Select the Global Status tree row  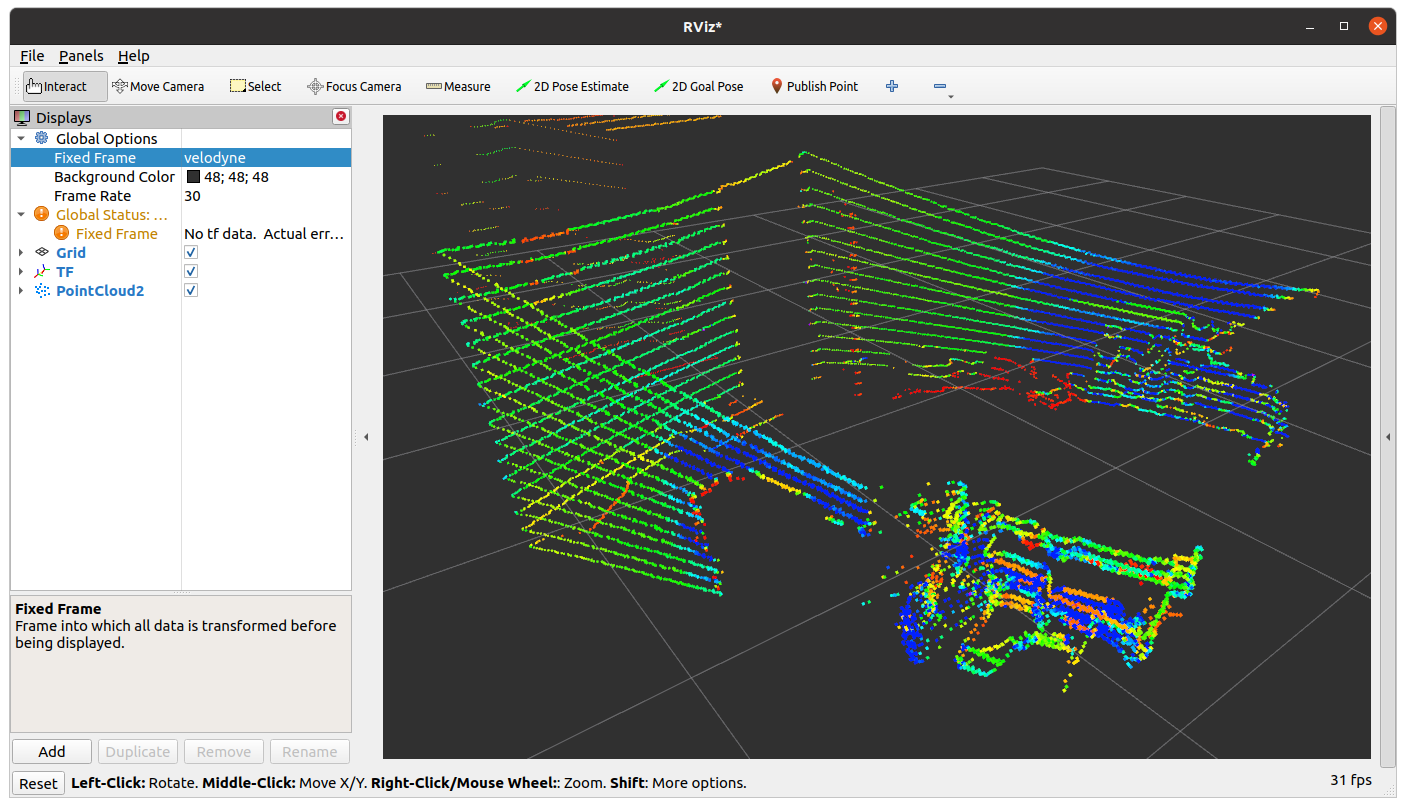coord(181,214)
